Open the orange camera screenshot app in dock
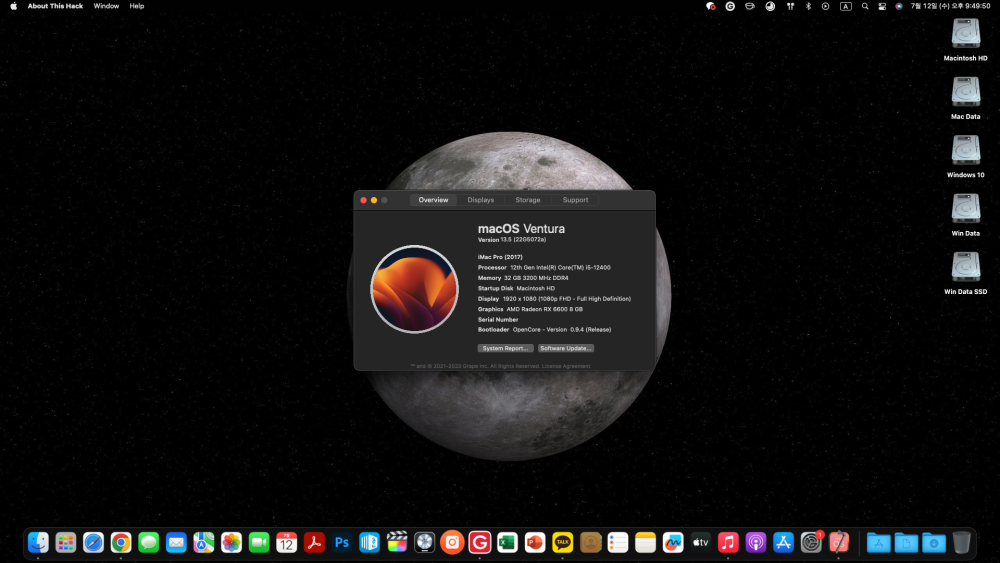Viewport: 1000px width, 563px height. point(452,543)
